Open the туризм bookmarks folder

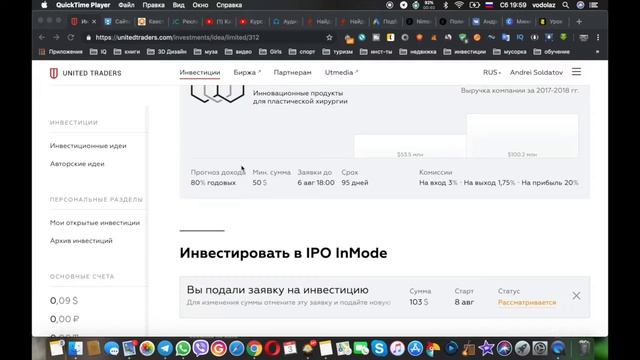click(338, 52)
